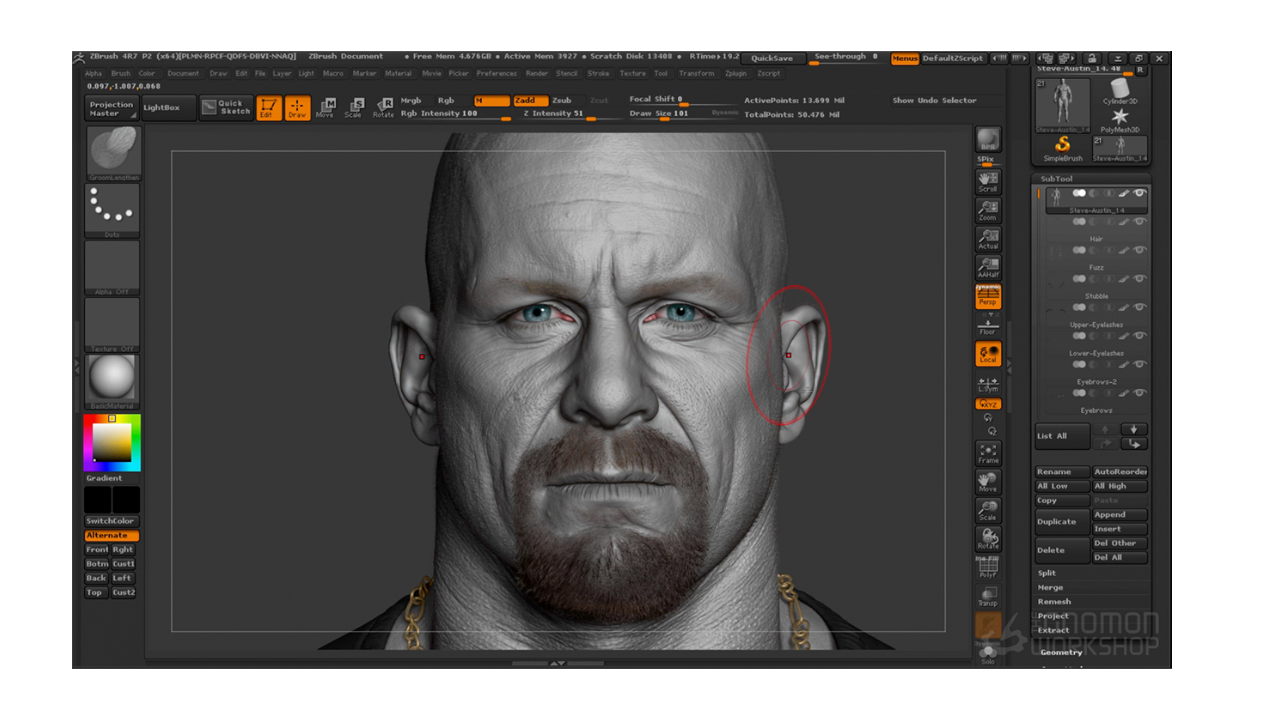
Task: Expand the Geometry section
Action: coord(1061,652)
